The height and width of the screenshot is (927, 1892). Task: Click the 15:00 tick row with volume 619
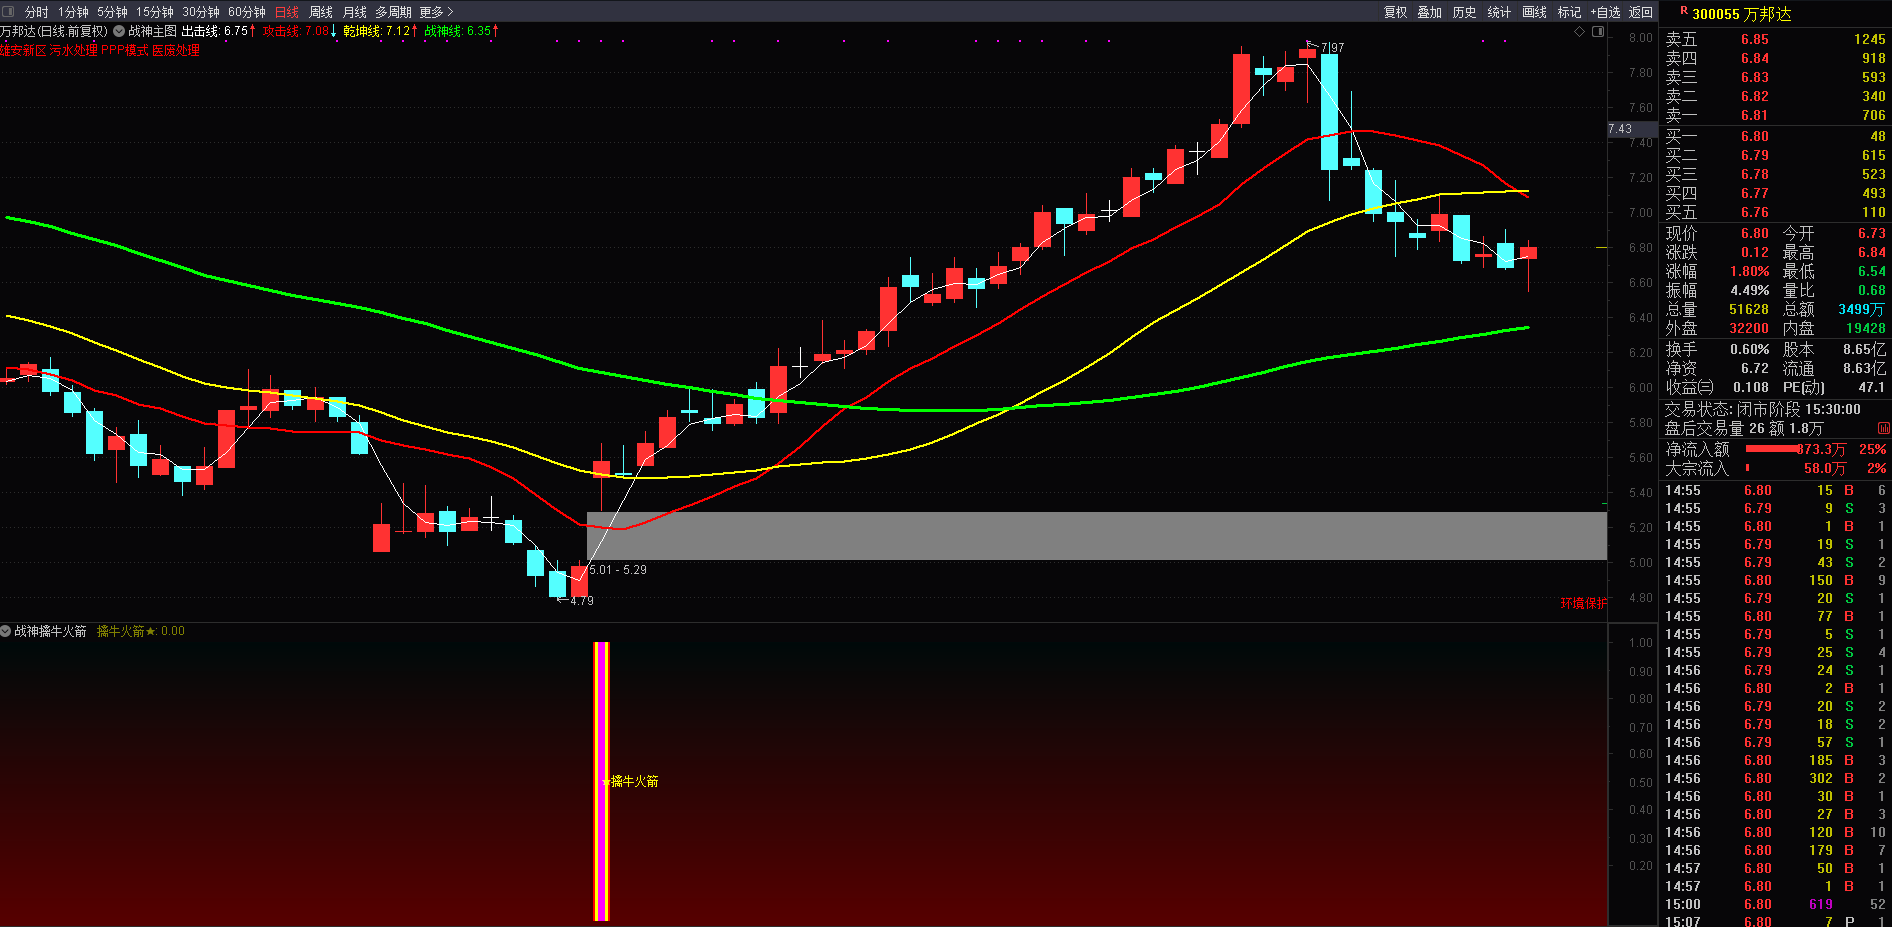point(1775,904)
